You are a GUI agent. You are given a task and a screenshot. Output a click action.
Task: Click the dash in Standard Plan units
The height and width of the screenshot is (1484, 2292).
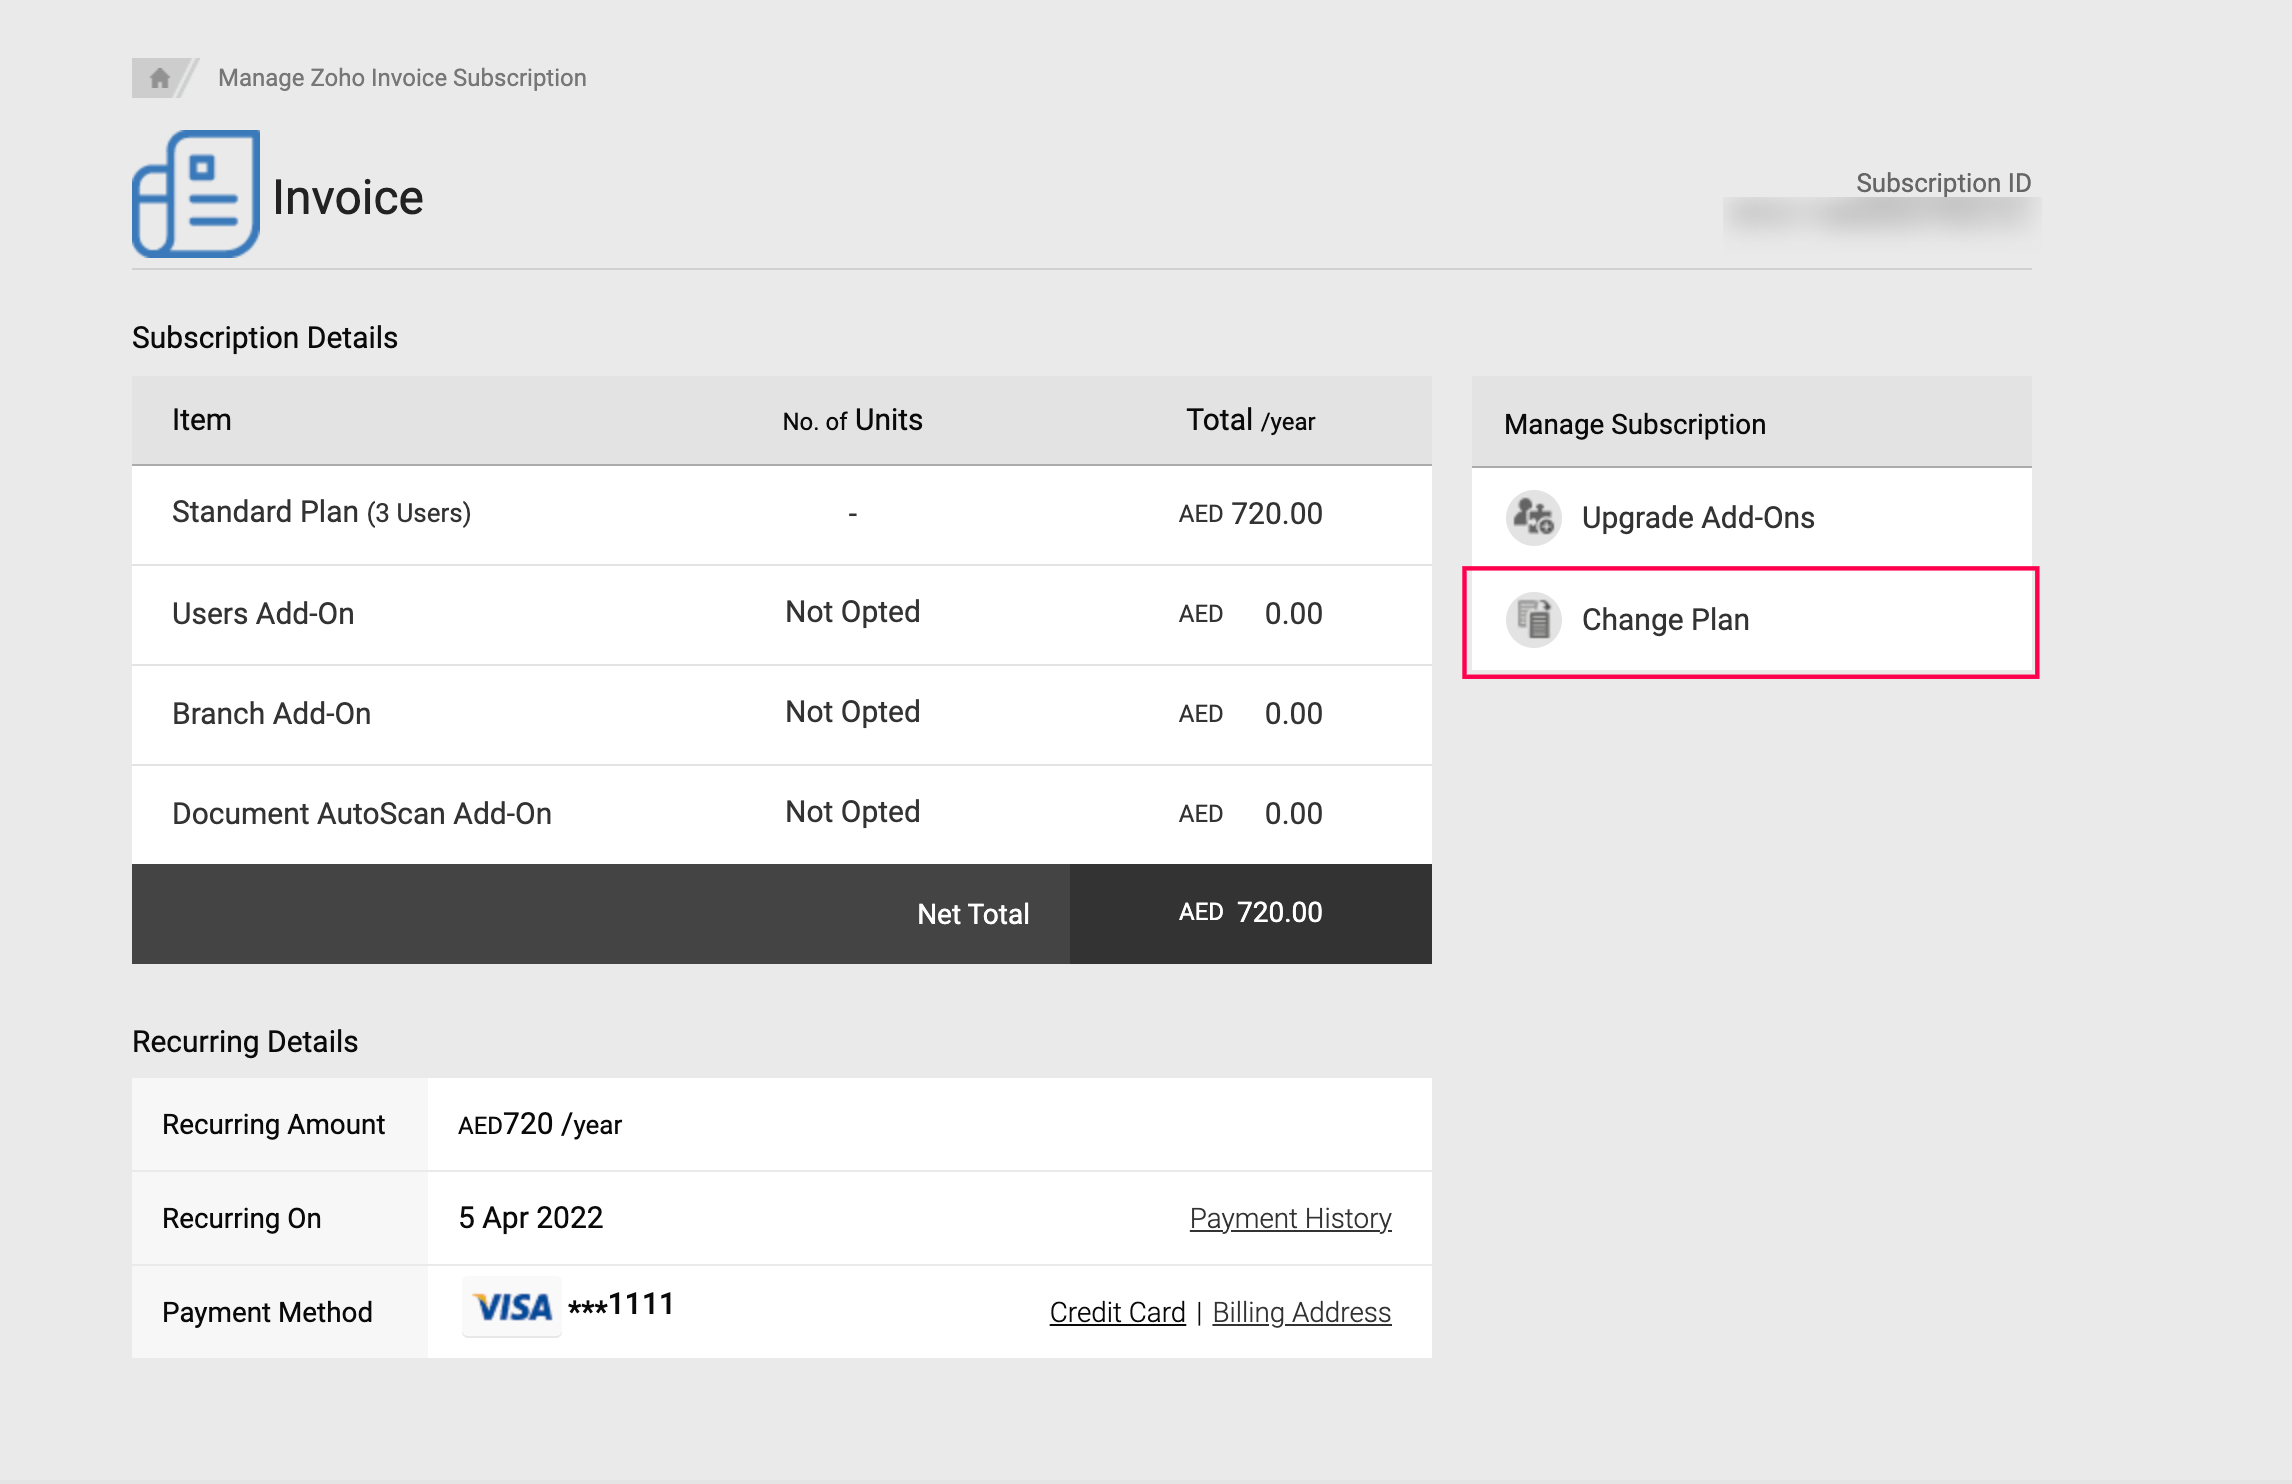tap(852, 514)
